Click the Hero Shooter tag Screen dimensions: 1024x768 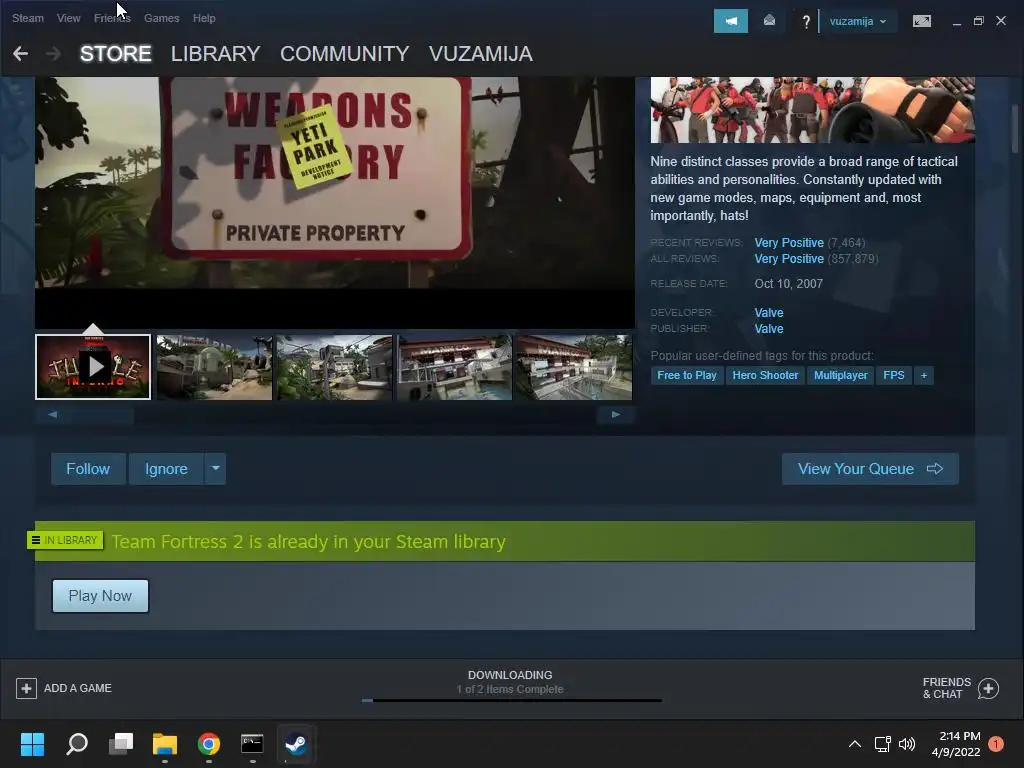(765, 375)
